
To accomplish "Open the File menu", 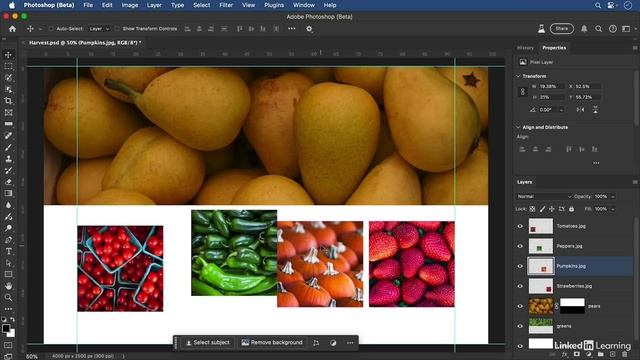I will [x=88, y=5].
